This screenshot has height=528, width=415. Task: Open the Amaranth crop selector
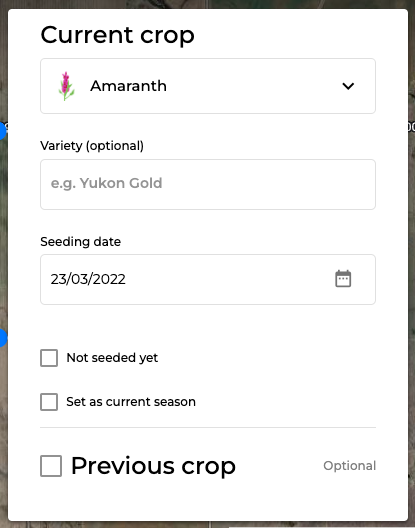[x=208, y=86]
